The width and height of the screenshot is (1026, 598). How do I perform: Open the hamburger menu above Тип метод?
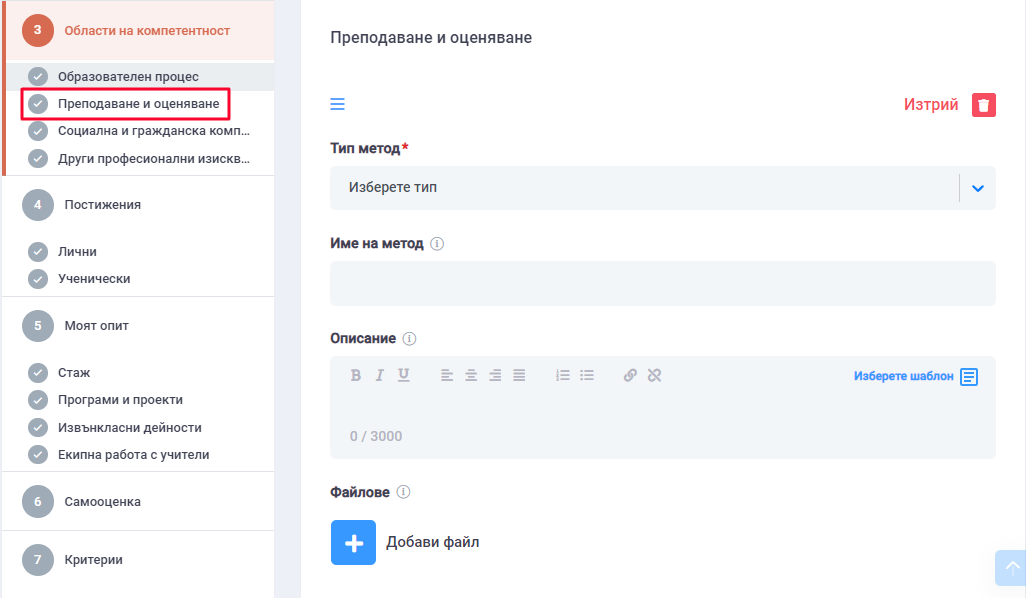[x=338, y=104]
